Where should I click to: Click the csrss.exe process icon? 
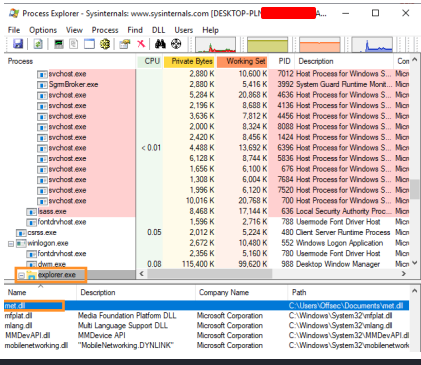[21, 233]
